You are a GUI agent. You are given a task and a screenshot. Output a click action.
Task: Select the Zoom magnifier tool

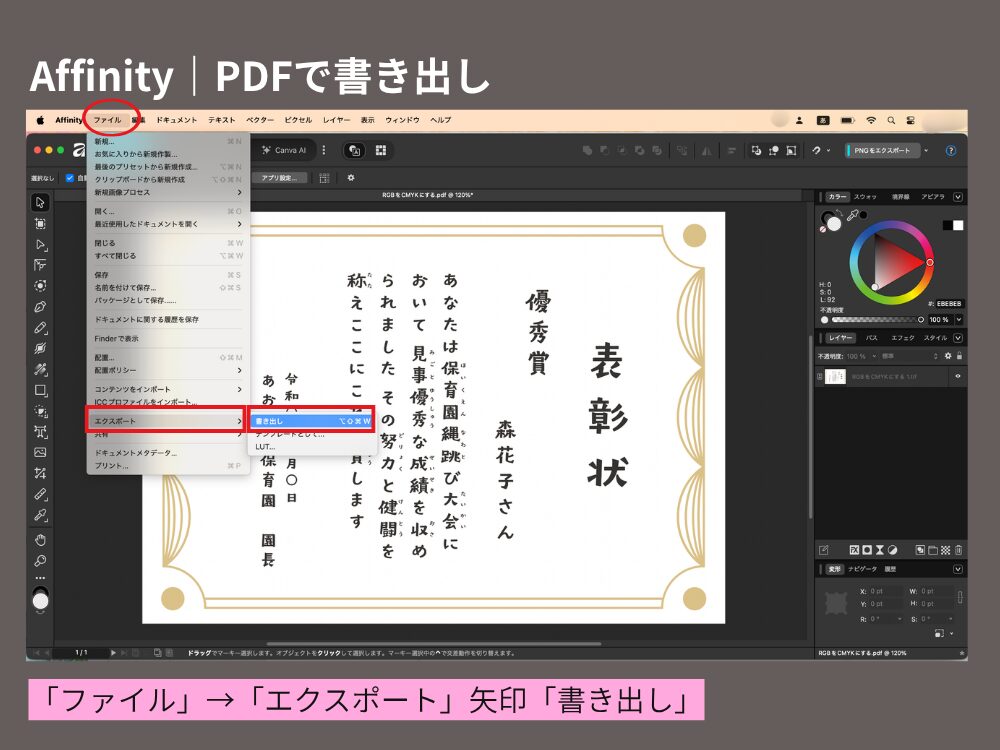coord(40,561)
